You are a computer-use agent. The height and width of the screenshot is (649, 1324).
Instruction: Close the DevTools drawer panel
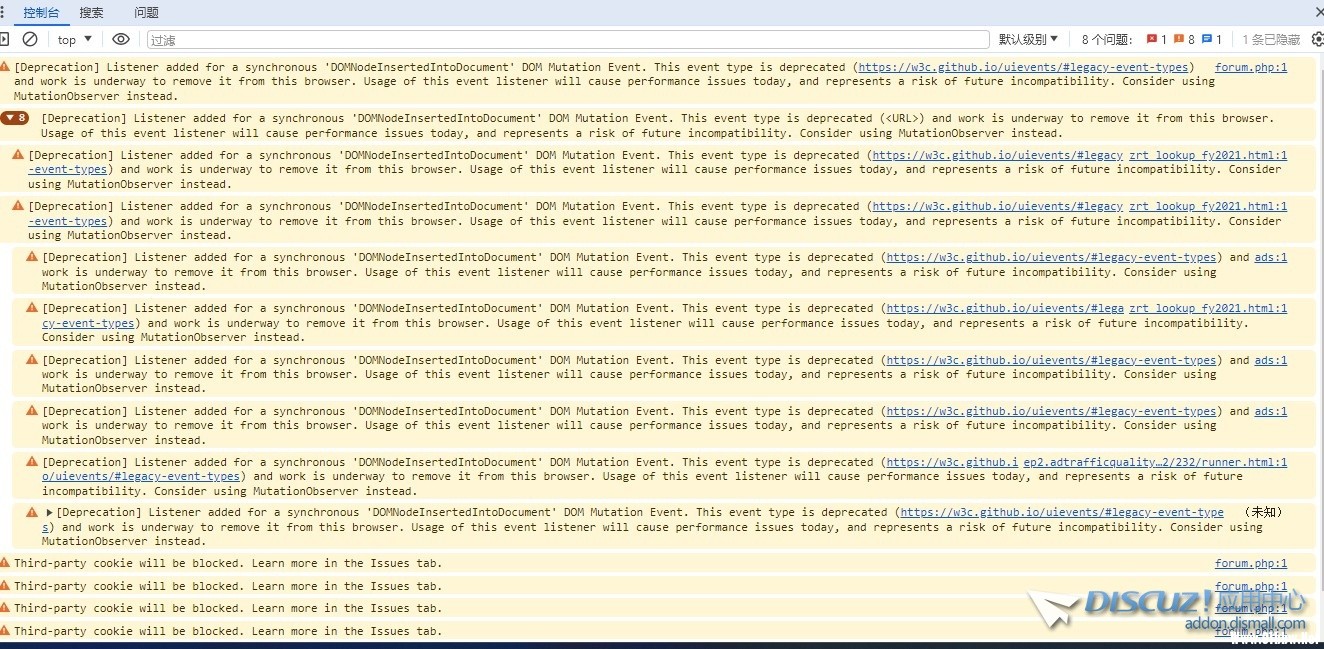coord(1318,12)
